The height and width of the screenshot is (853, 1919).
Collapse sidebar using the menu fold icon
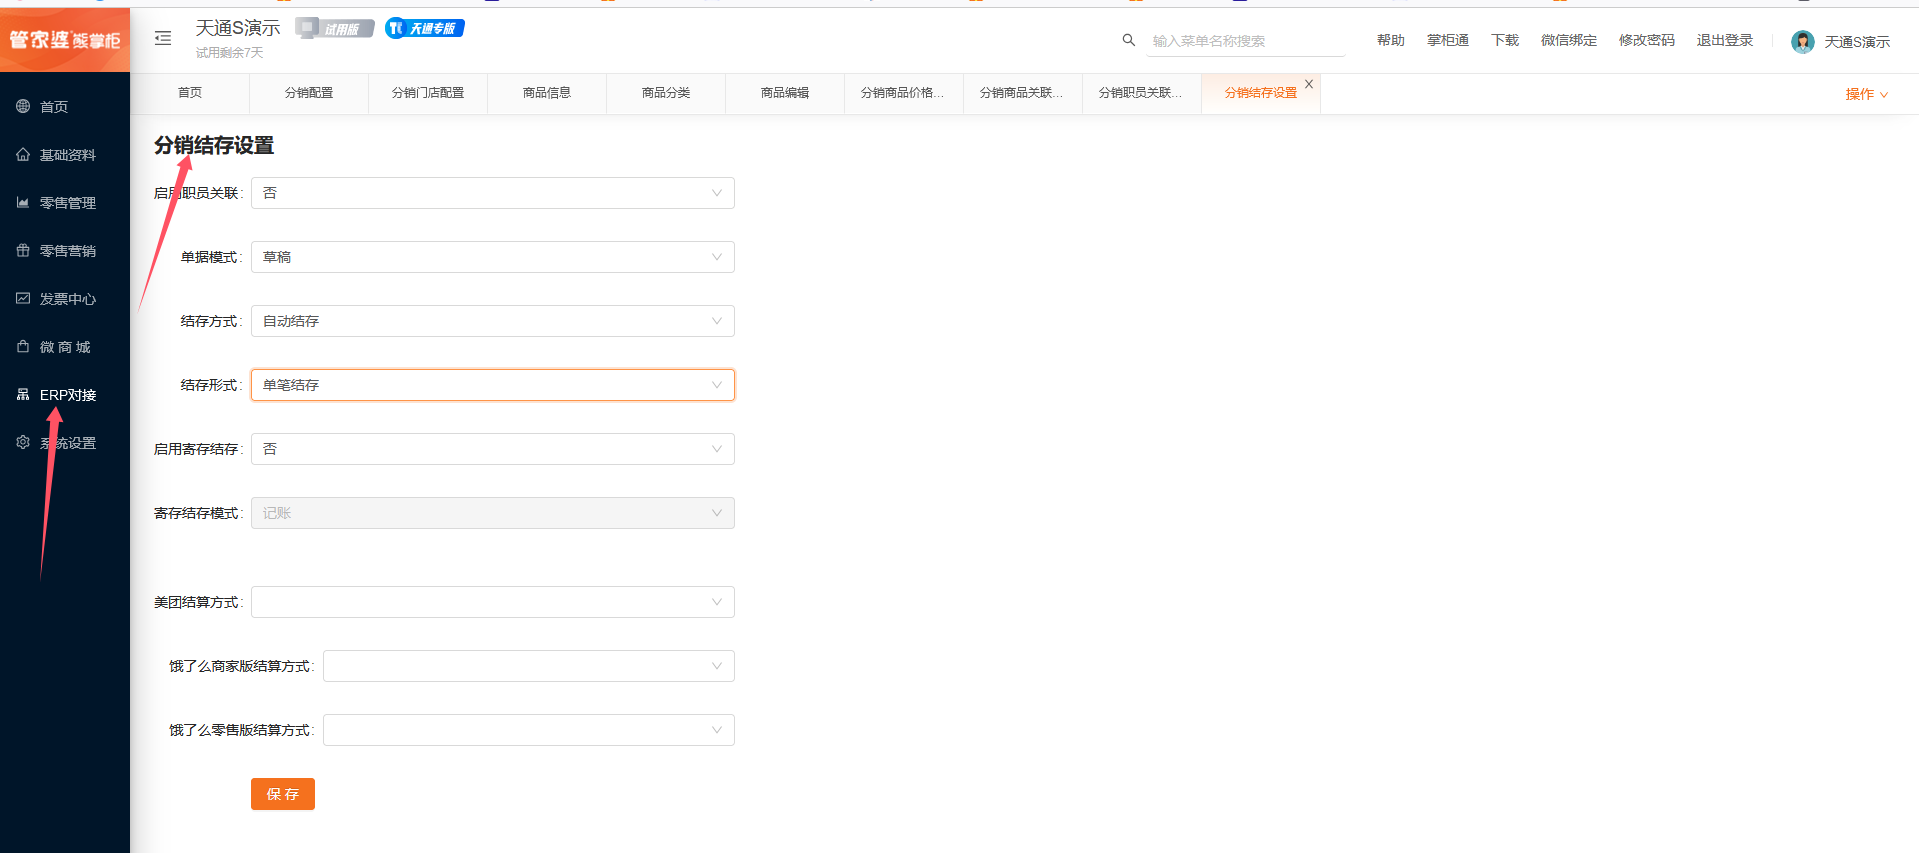point(163,38)
